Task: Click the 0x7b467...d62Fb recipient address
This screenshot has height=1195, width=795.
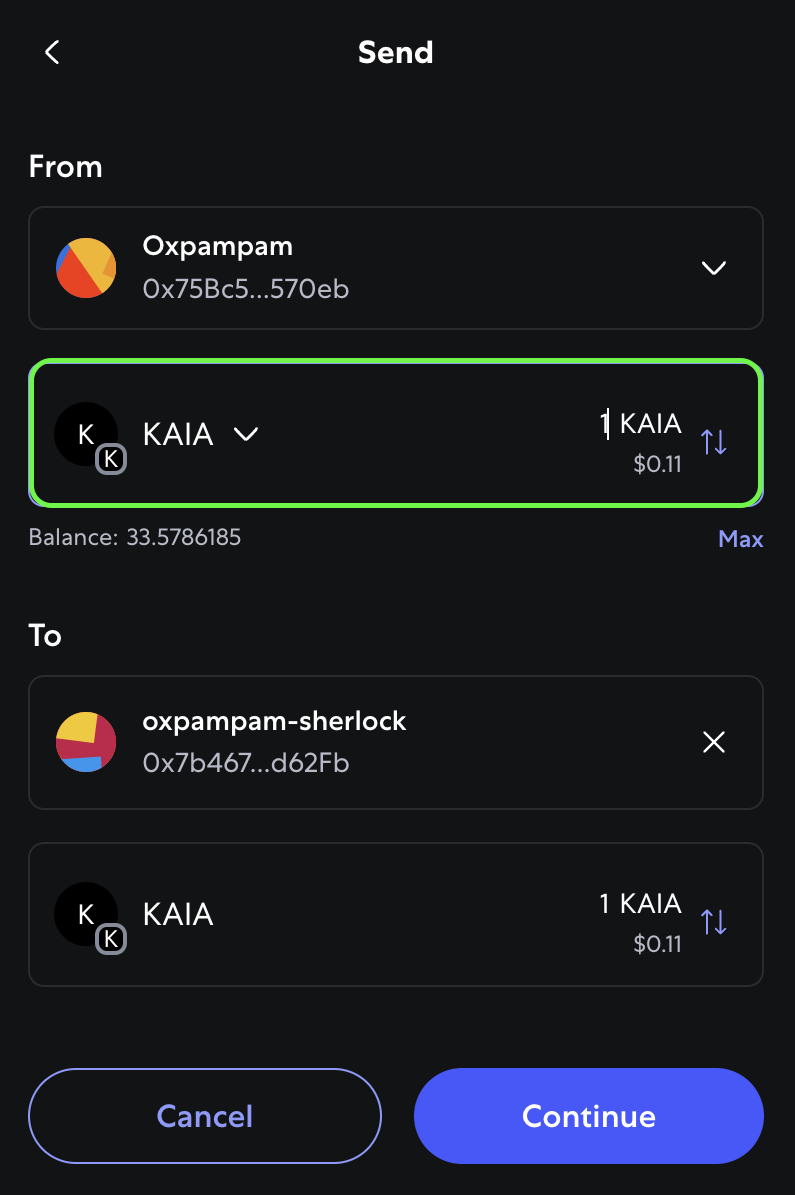Action: click(245, 763)
